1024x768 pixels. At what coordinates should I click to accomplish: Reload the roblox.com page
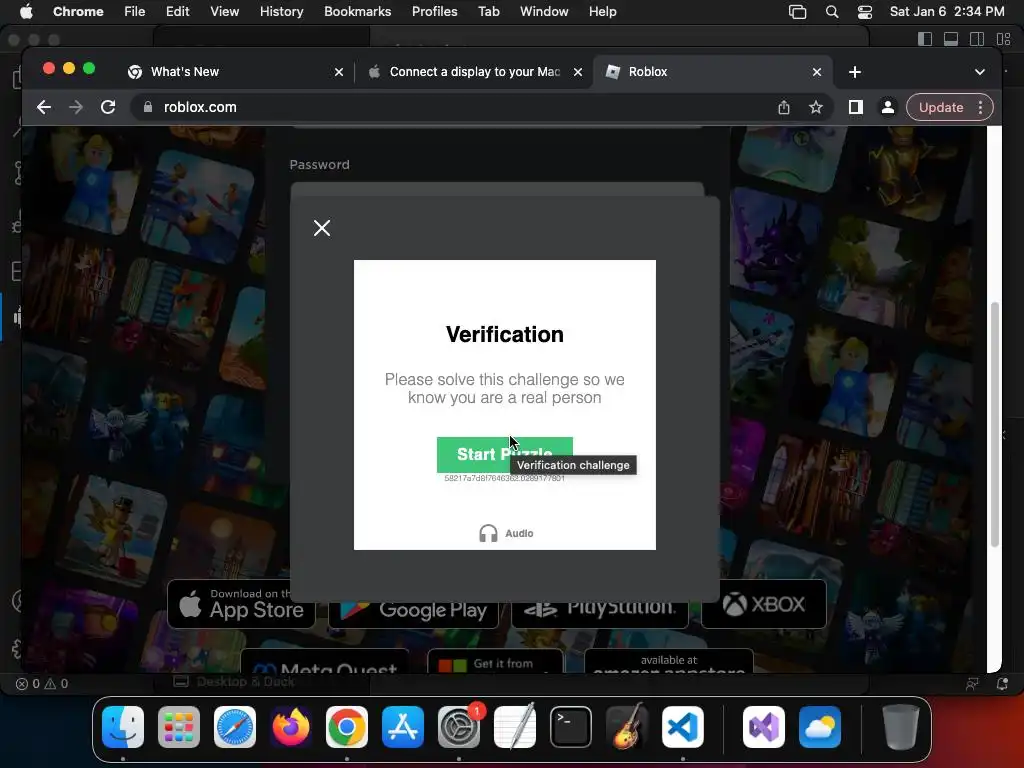click(108, 107)
